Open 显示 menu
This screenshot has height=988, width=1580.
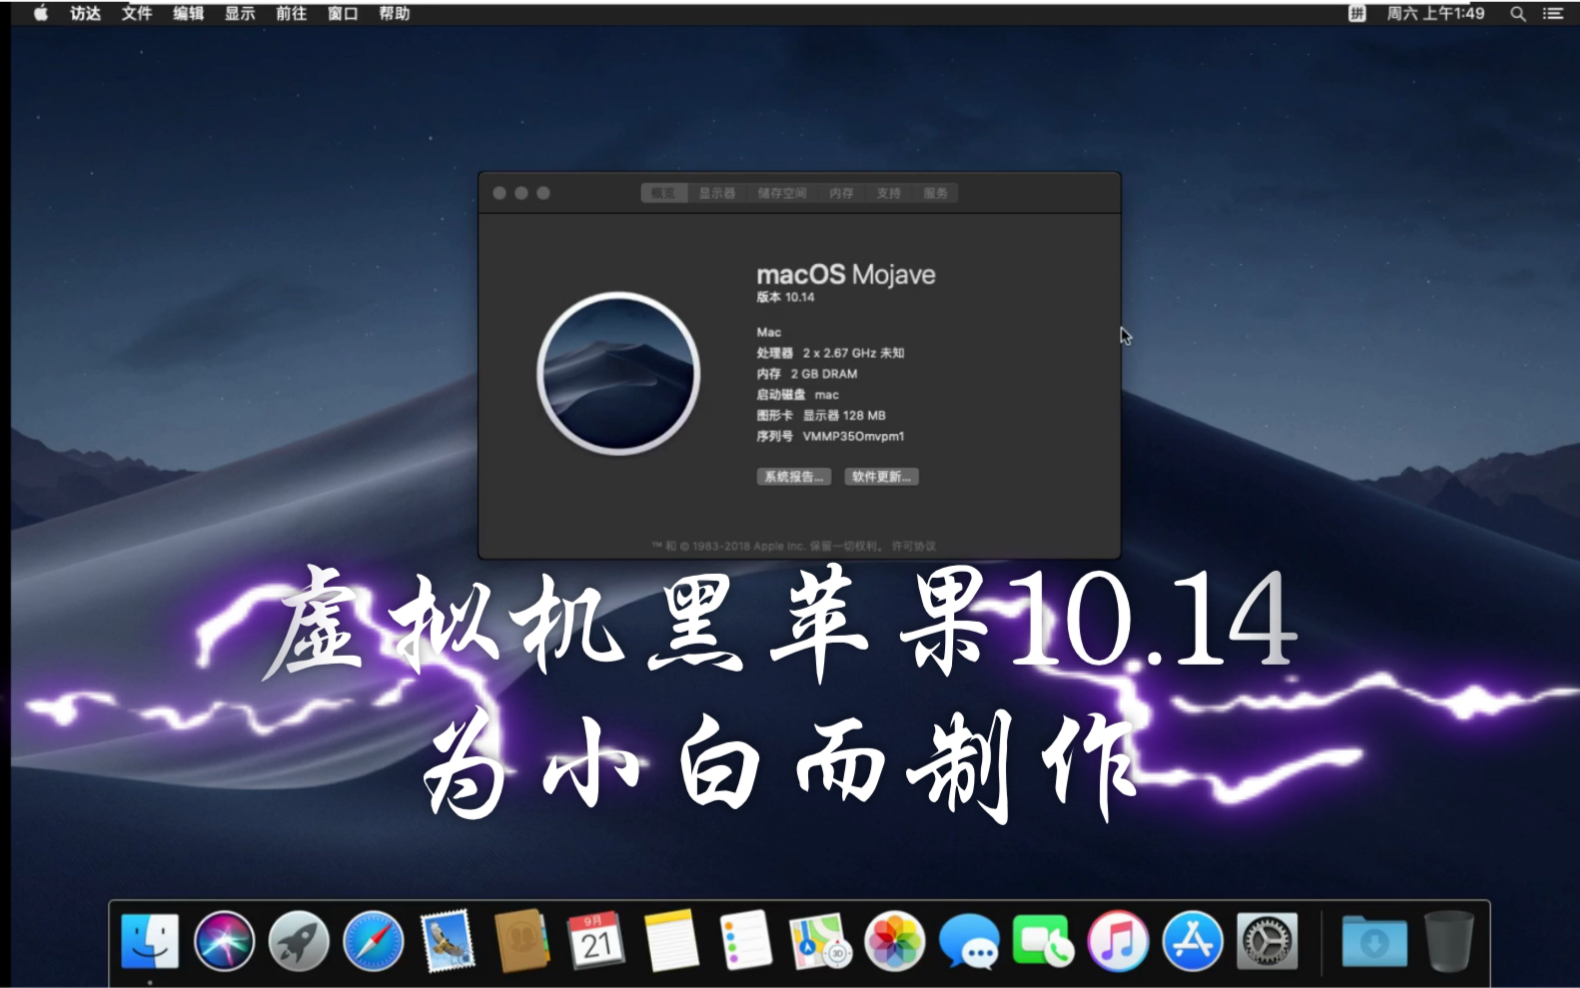(240, 13)
